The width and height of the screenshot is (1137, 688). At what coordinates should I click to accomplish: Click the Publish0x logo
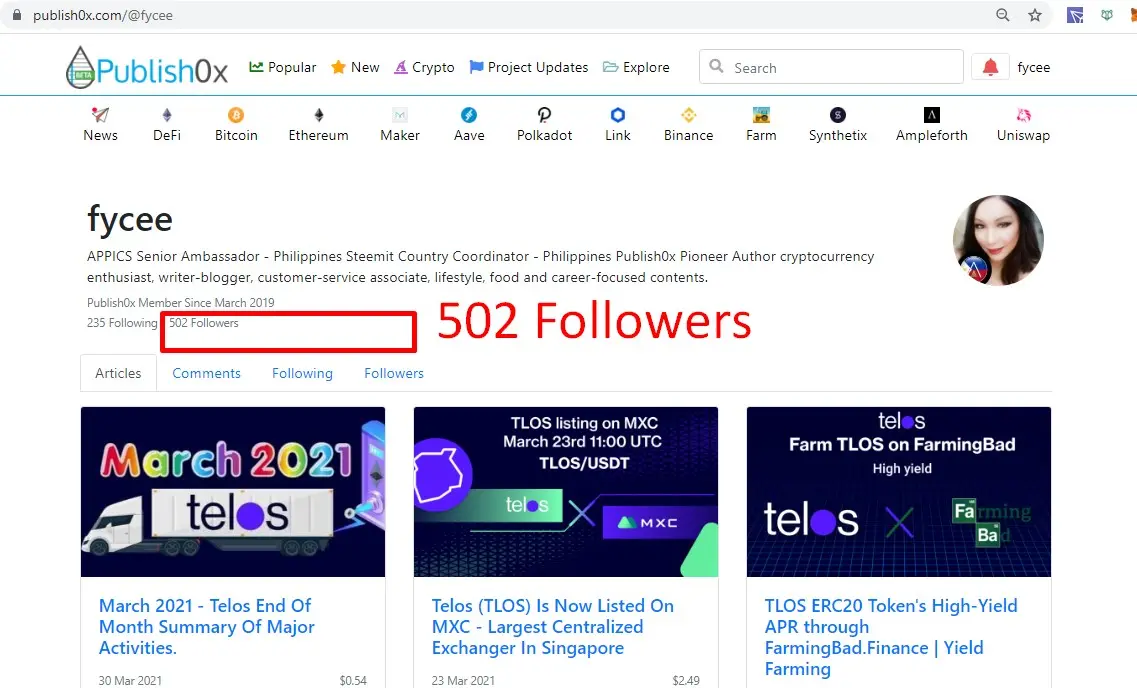tap(146, 67)
